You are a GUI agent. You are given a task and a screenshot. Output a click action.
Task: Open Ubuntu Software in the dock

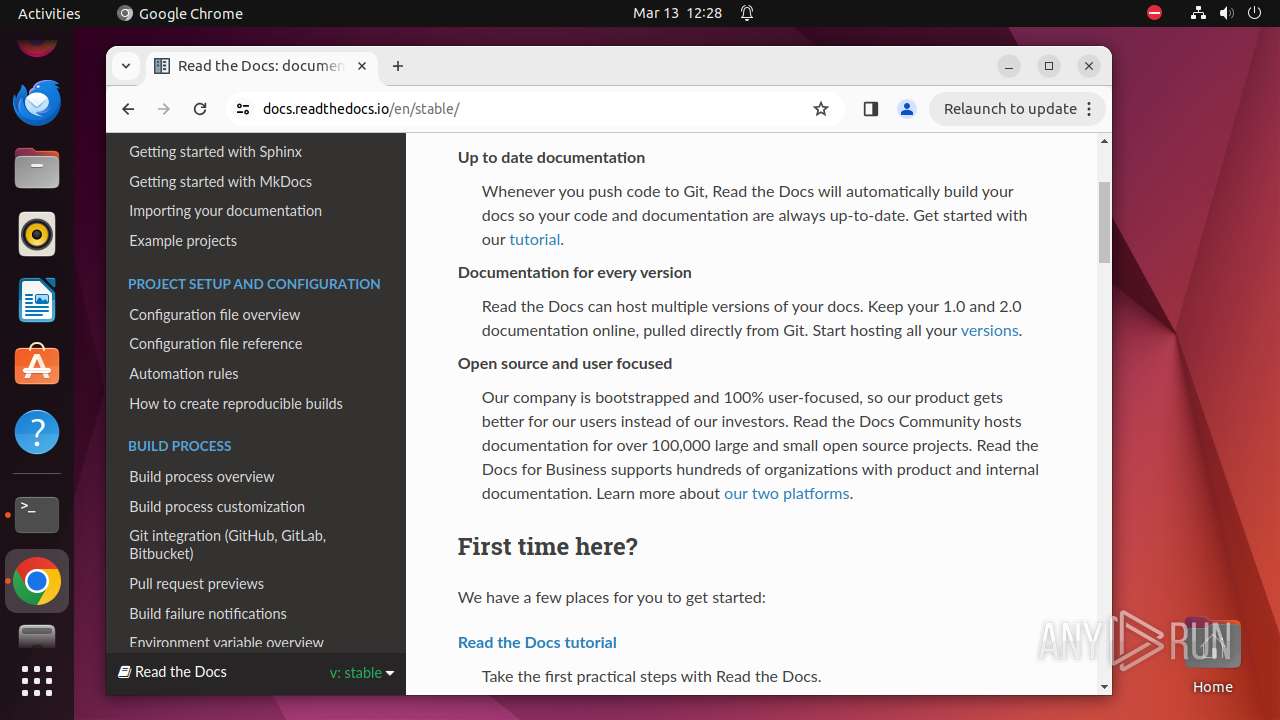[x=37, y=366]
